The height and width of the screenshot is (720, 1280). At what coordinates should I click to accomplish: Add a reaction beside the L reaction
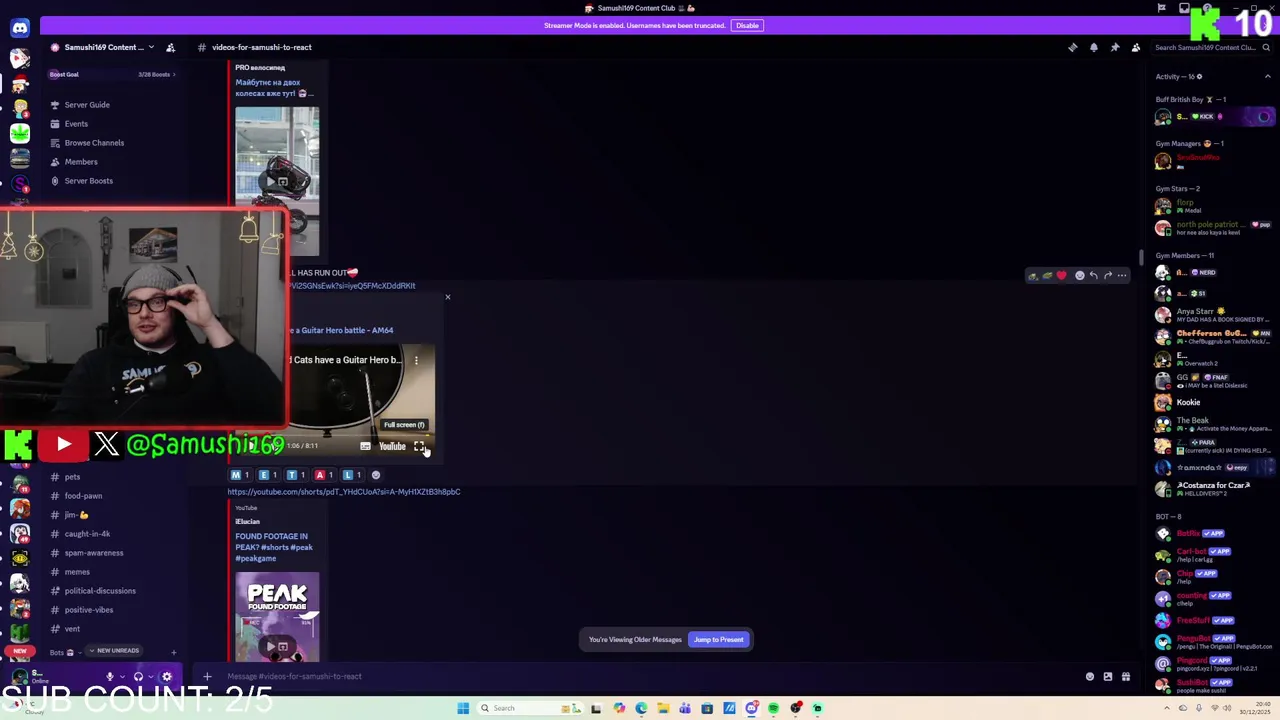click(x=376, y=475)
